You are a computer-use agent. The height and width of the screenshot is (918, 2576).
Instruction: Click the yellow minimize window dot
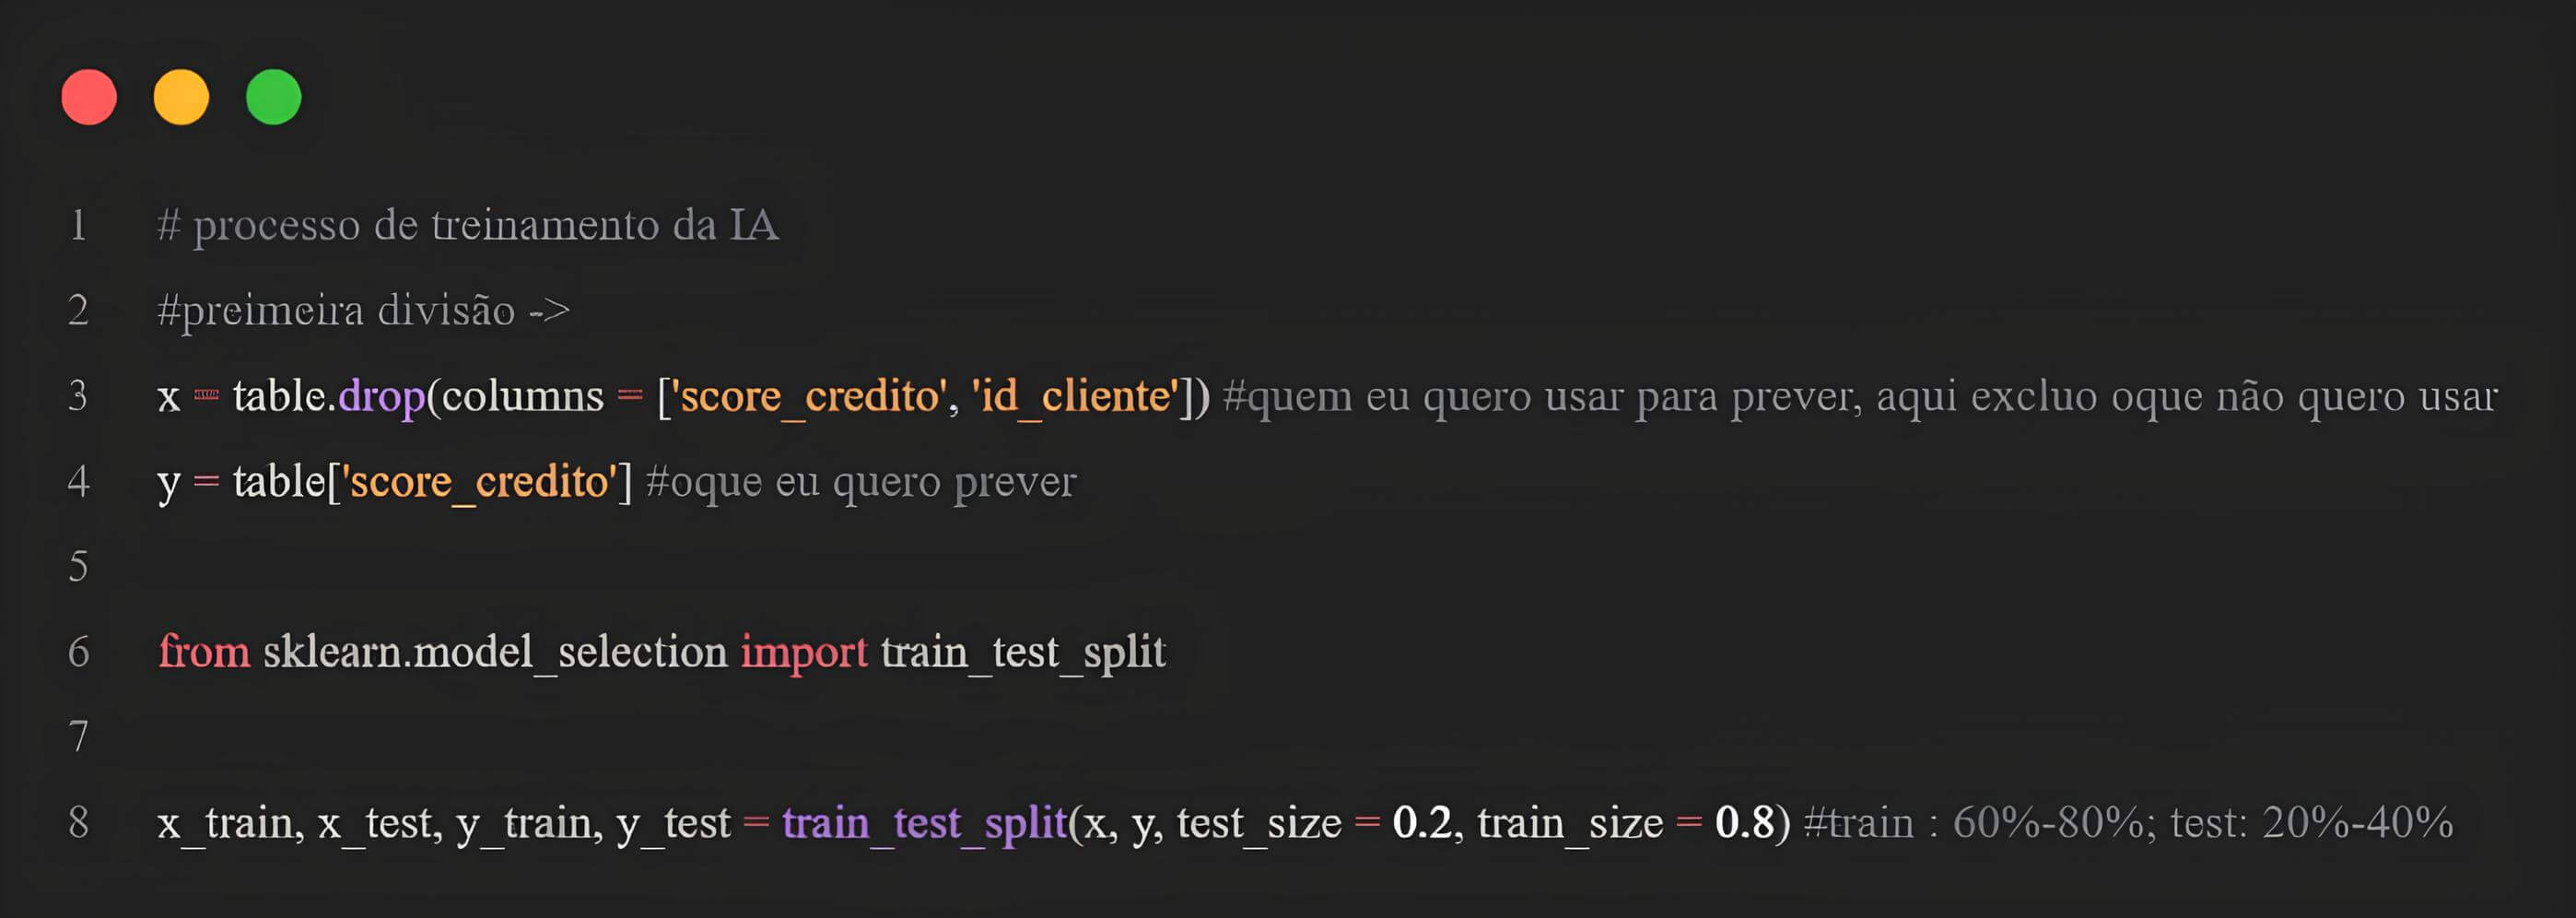pos(181,97)
